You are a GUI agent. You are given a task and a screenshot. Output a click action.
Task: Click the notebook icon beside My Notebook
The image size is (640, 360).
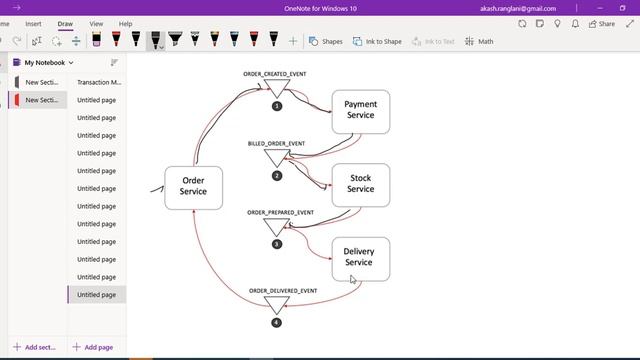click(17, 62)
